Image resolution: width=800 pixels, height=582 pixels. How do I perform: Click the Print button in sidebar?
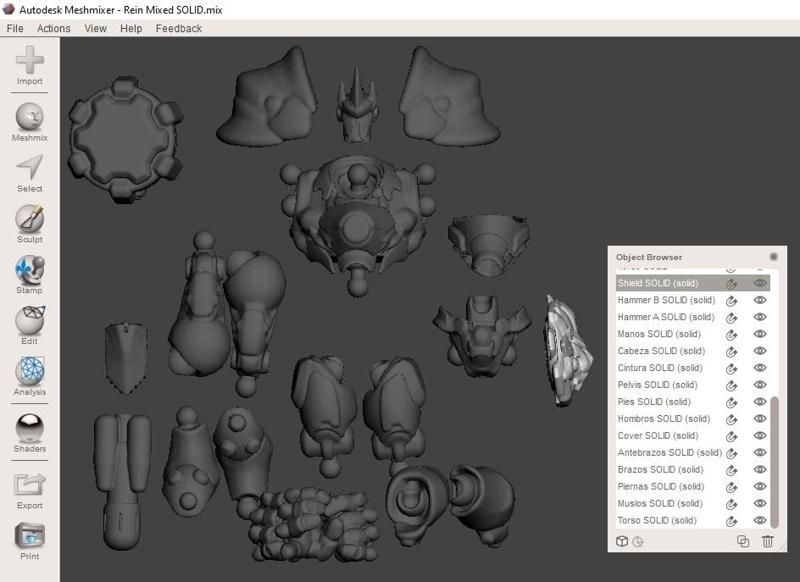pyautogui.click(x=30, y=540)
